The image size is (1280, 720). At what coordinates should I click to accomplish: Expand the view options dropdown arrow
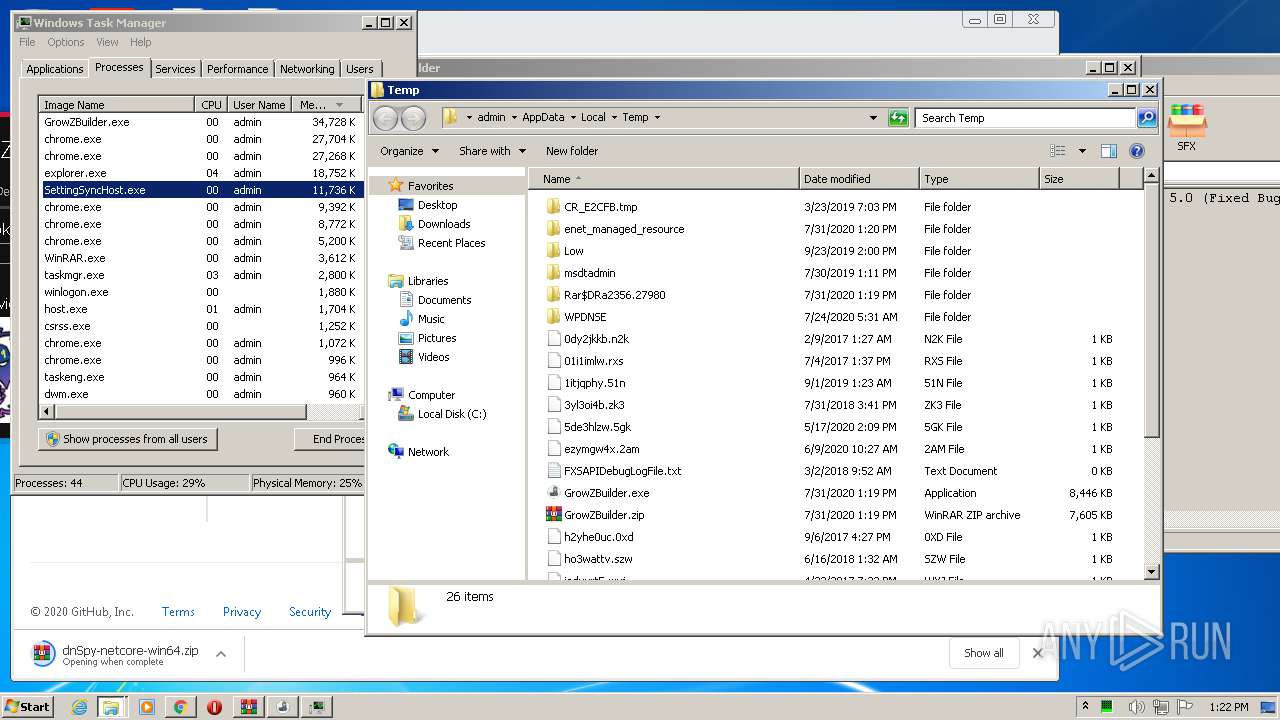(x=1082, y=151)
